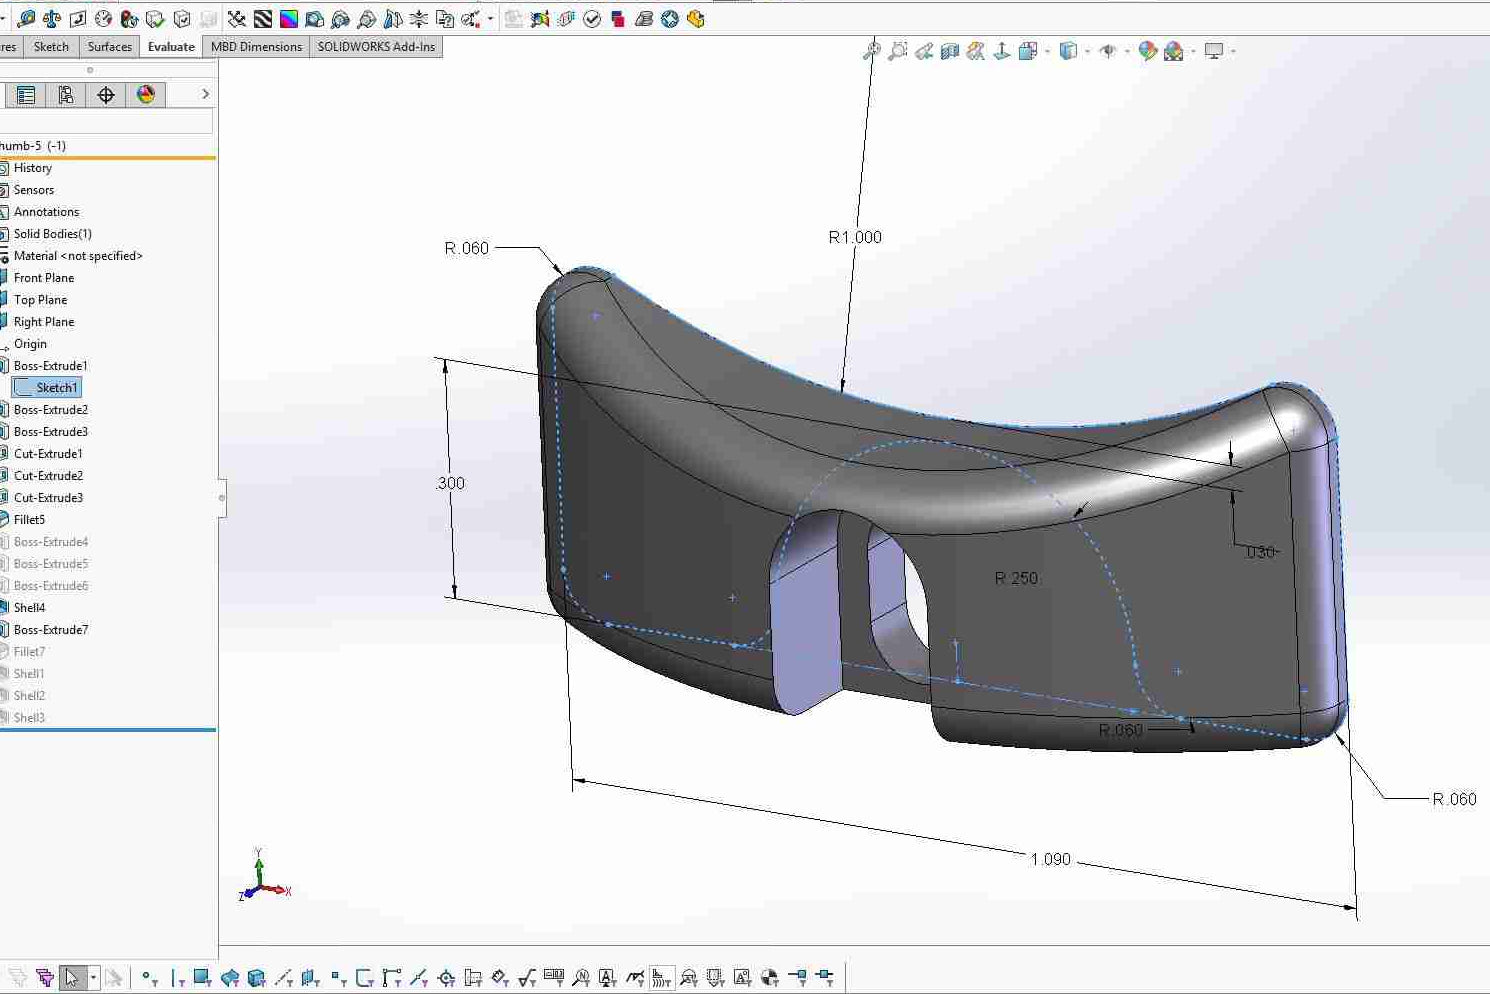Viewport: 1490px width, 994px height.
Task: Toggle the Filter Faces selection filter
Action: pyautogui.click(x=203, y=977)
